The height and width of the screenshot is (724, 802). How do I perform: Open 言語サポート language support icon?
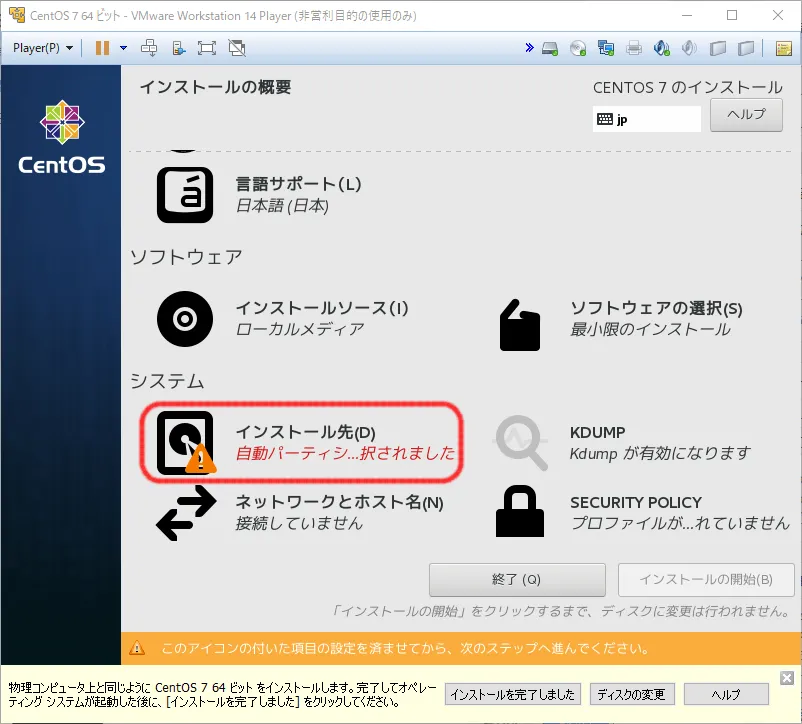click(185, 195)
